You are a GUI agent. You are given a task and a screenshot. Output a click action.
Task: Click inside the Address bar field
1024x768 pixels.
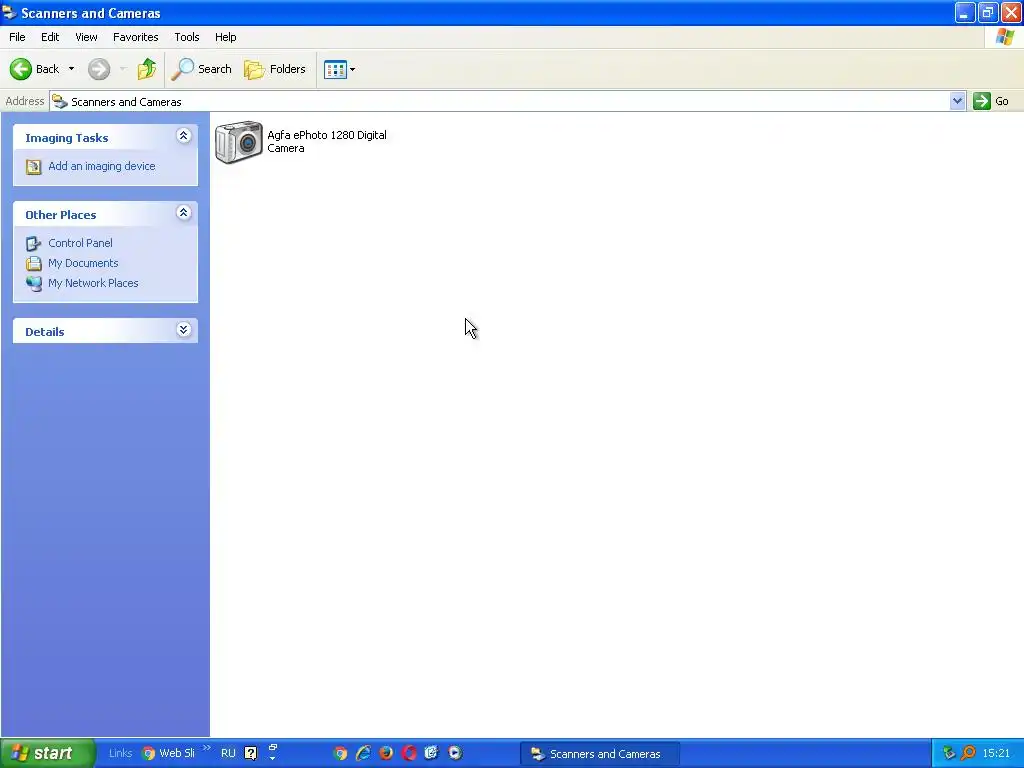500,102
